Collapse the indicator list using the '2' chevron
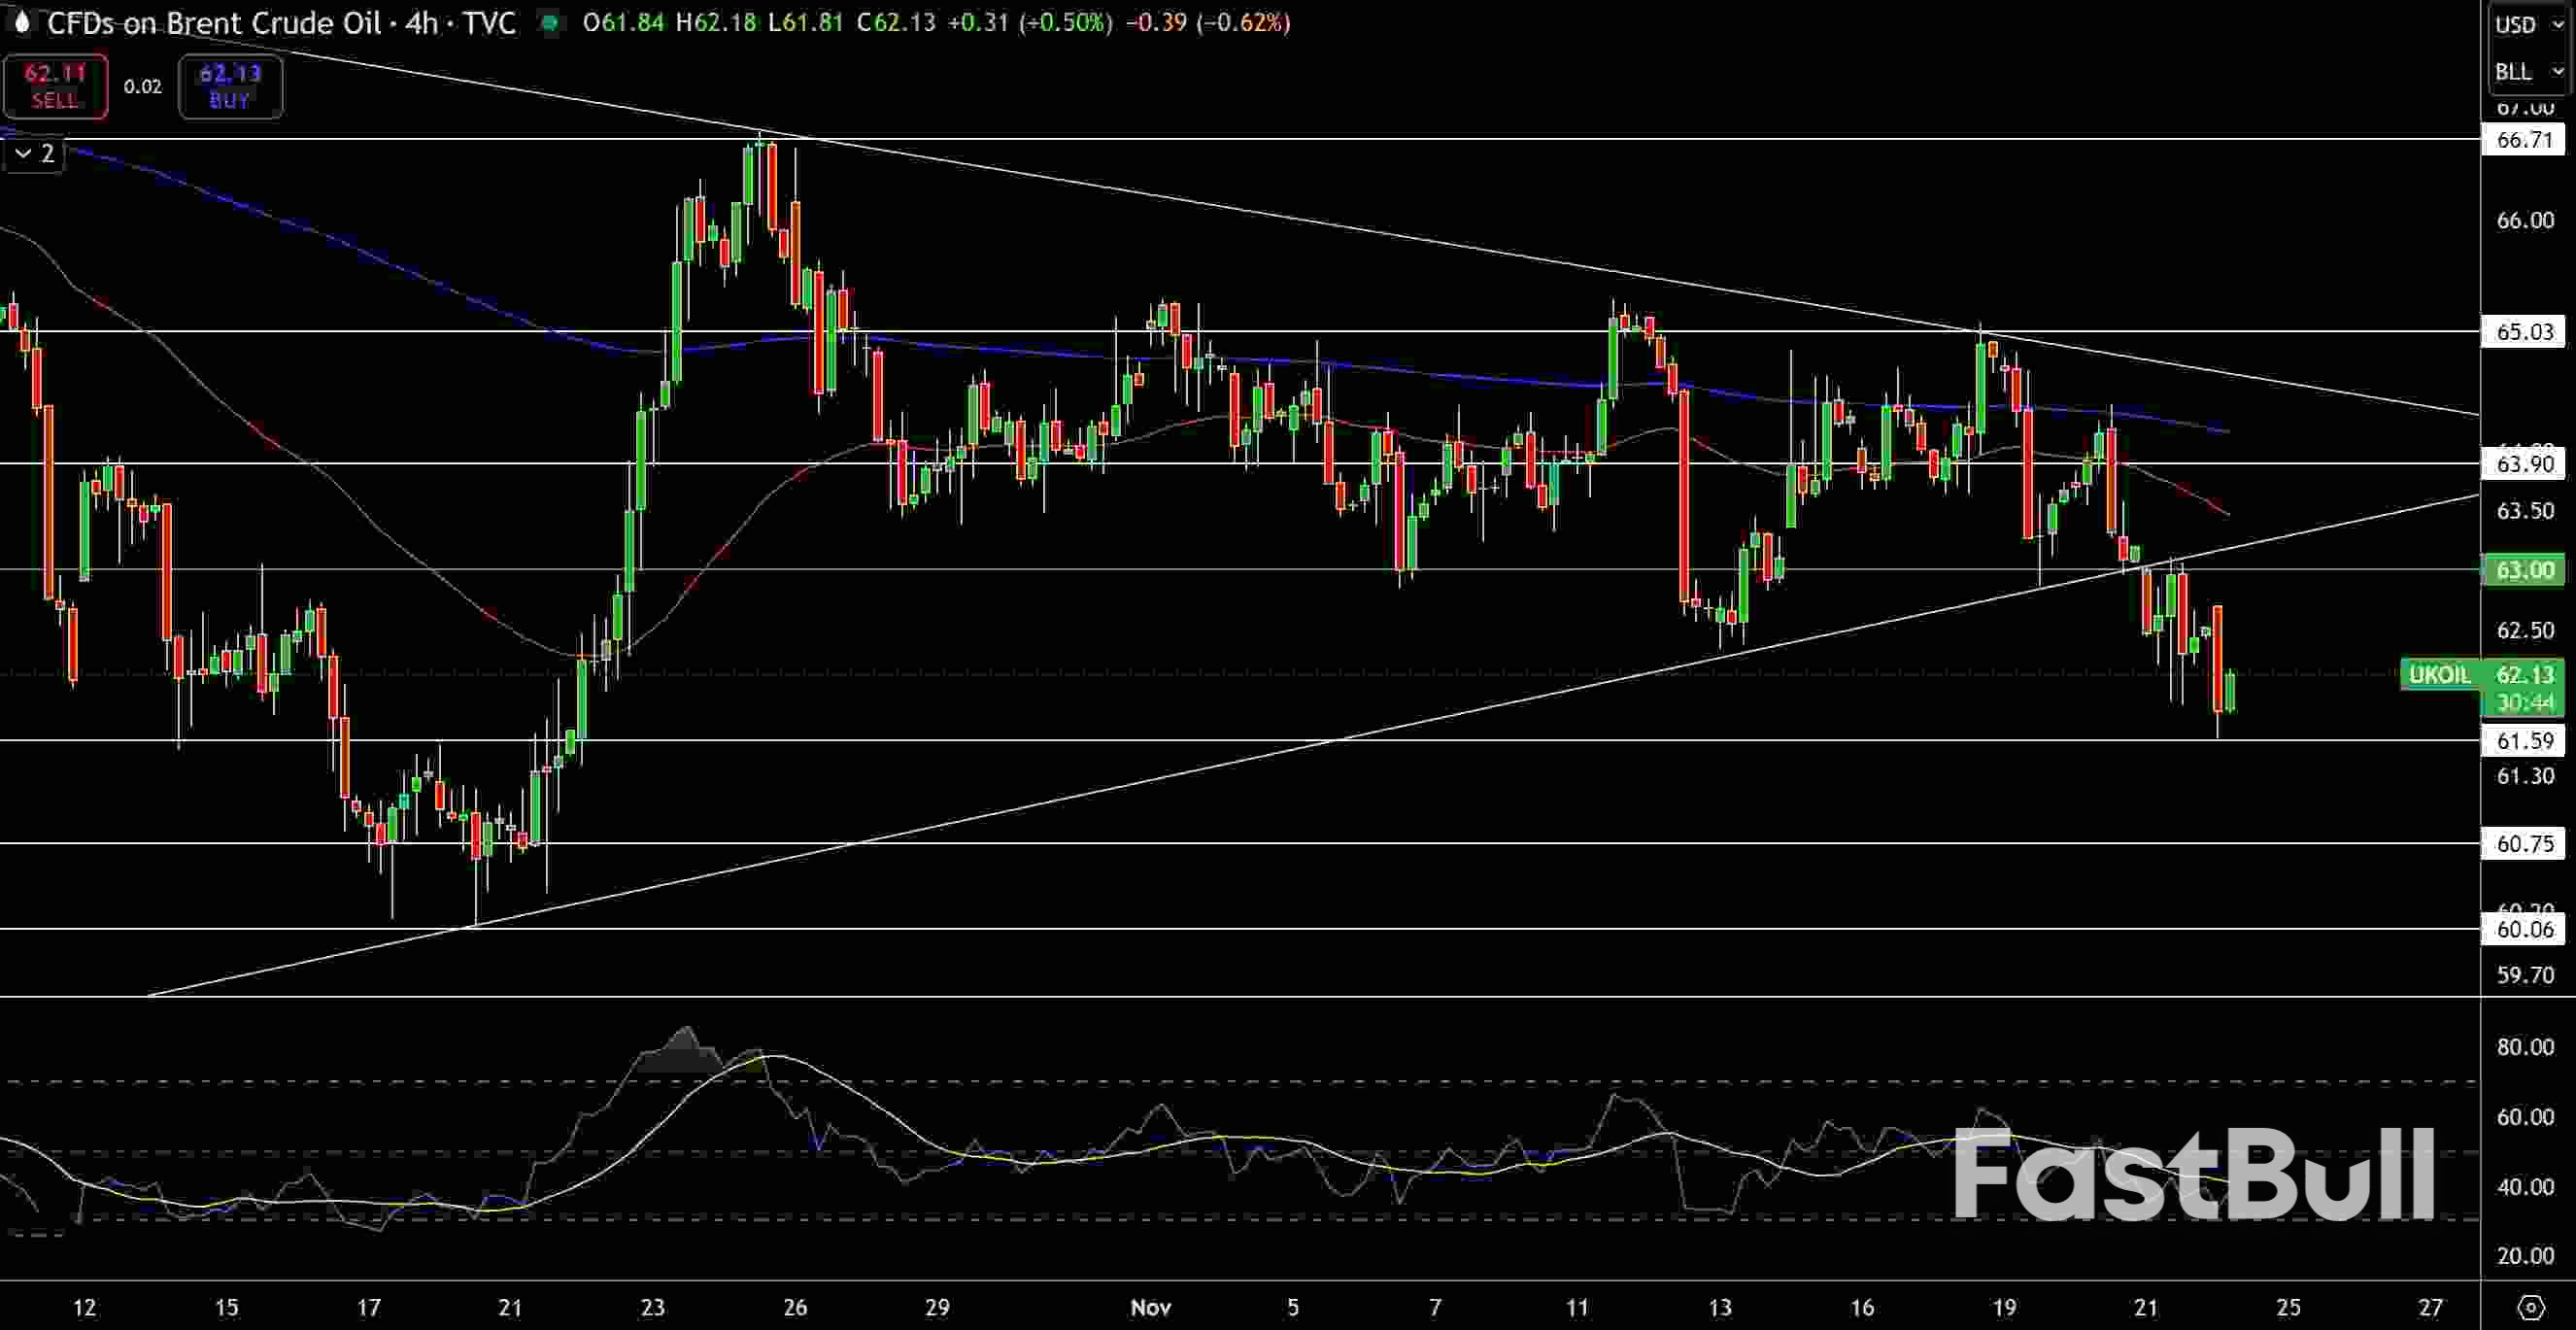The width and height of the screenshot is (2576, 1330). [x=33, y=153]
